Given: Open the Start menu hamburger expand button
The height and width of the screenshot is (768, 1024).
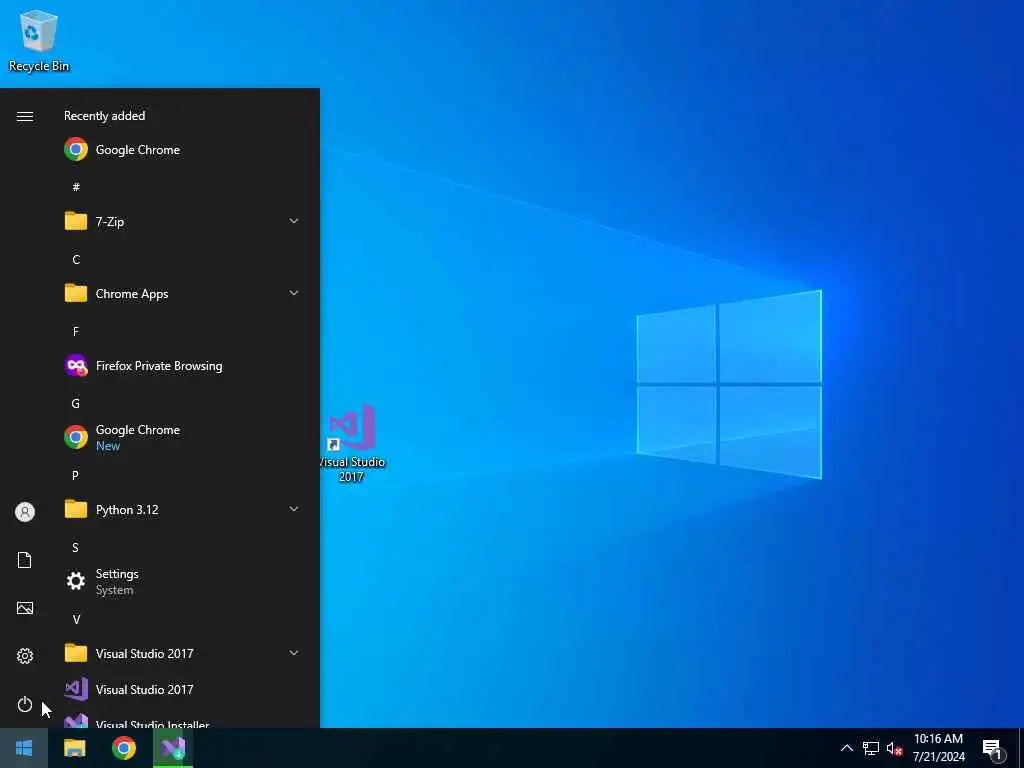Looking at the screenshot, I should tap(25, 116).
